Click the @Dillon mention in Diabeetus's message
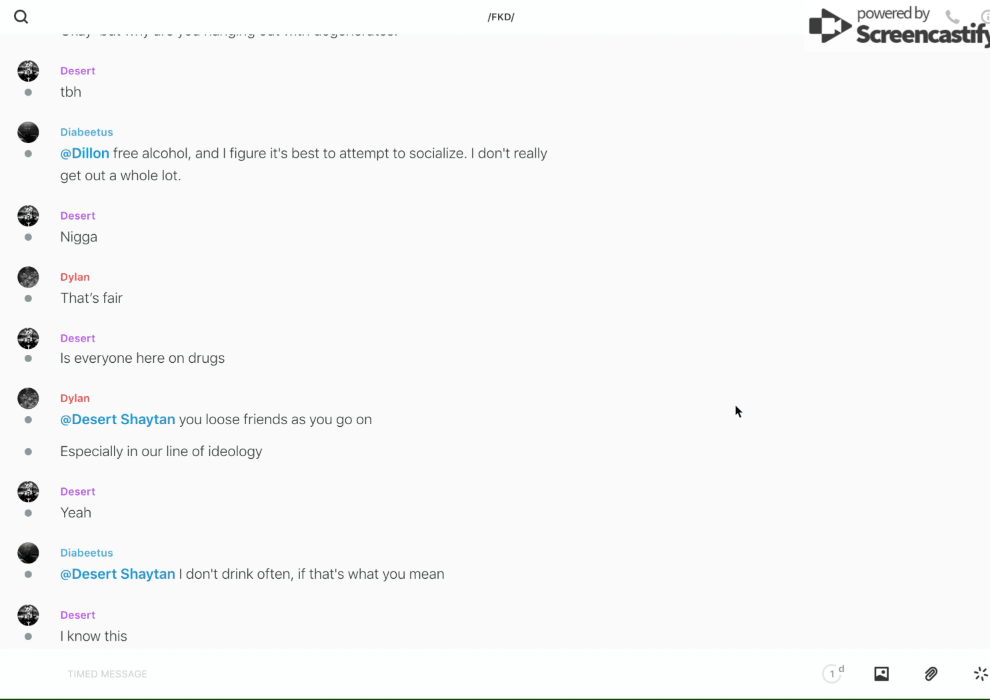 [x=85, y=154]
